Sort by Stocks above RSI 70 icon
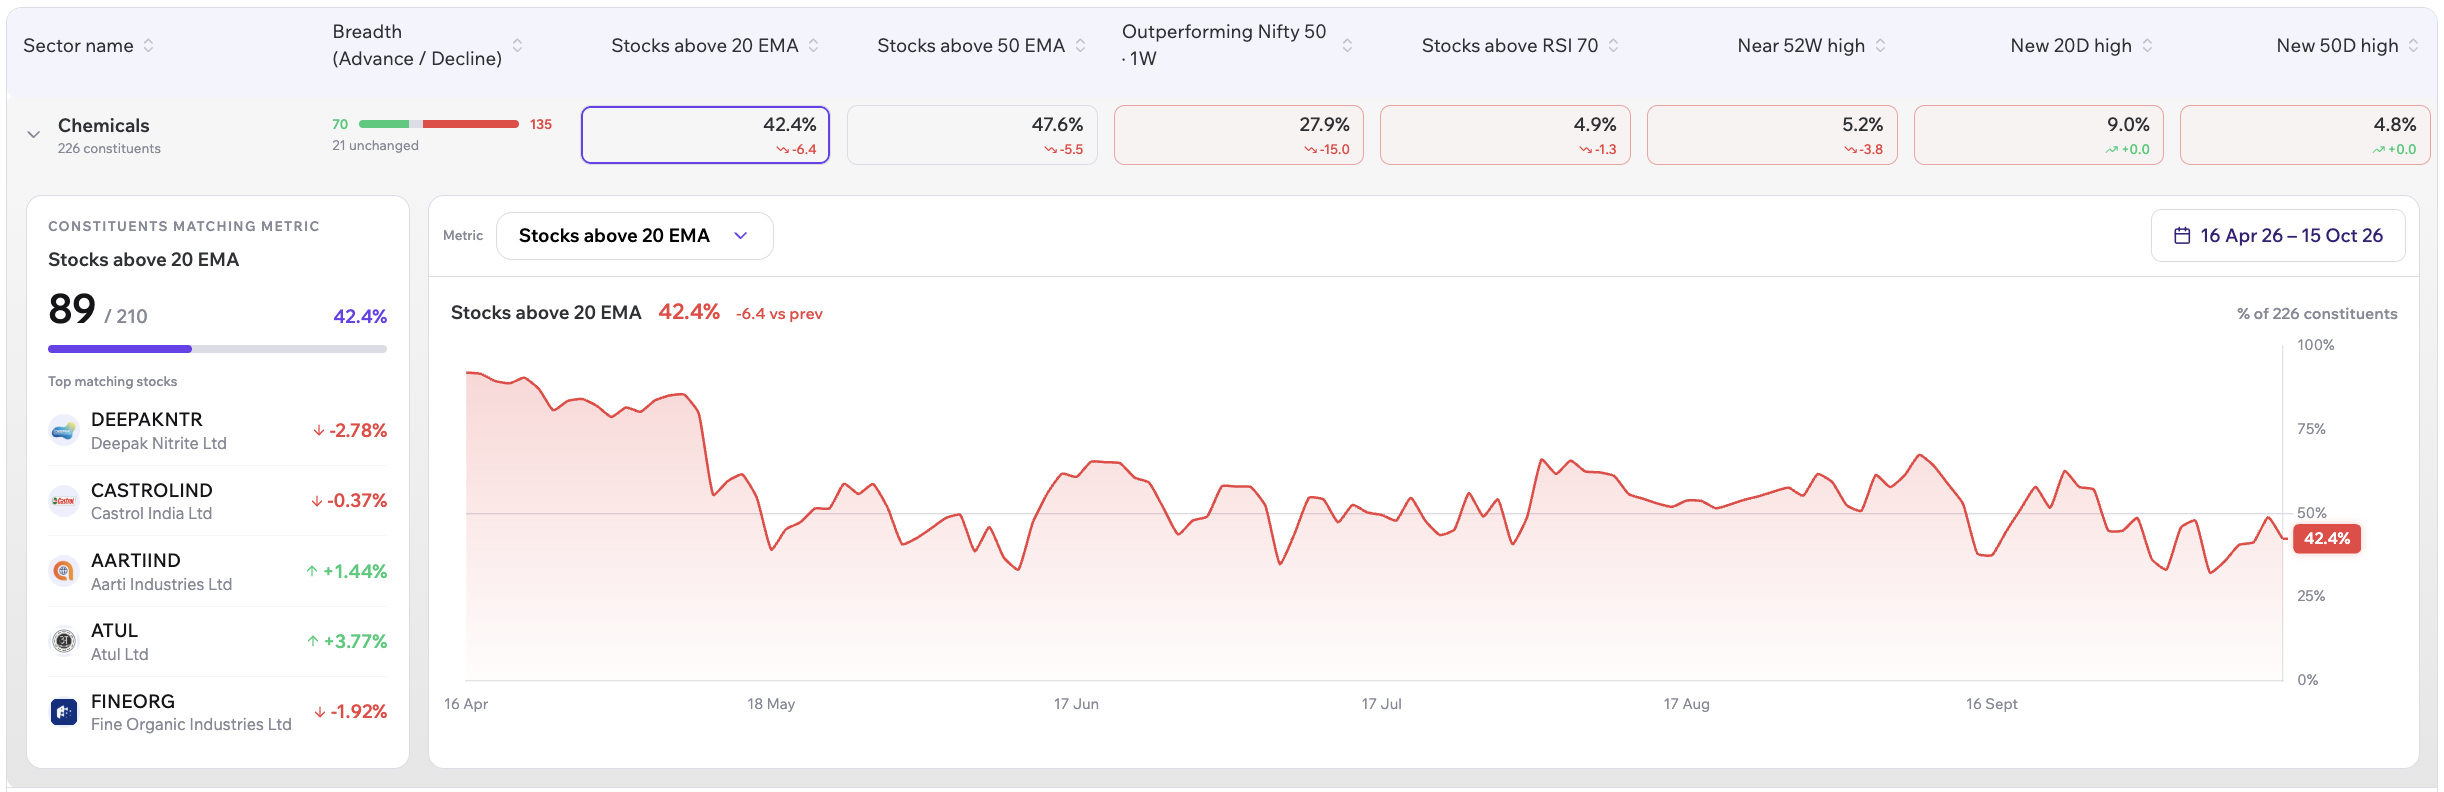2444x792 pixels. click(x=1613, y=45)
